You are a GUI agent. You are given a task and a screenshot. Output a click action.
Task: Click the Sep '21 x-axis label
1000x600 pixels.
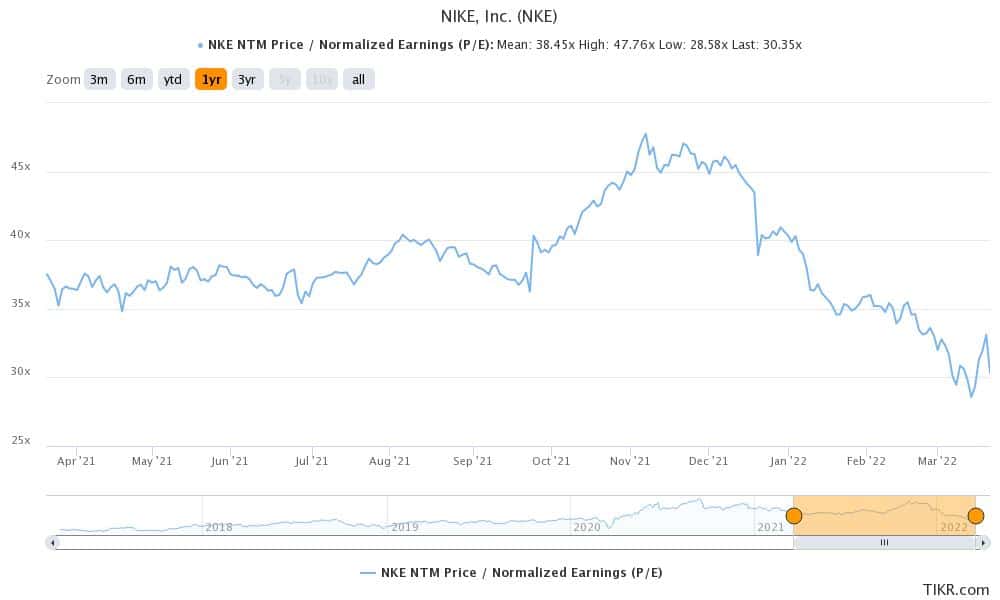[473, 461]
